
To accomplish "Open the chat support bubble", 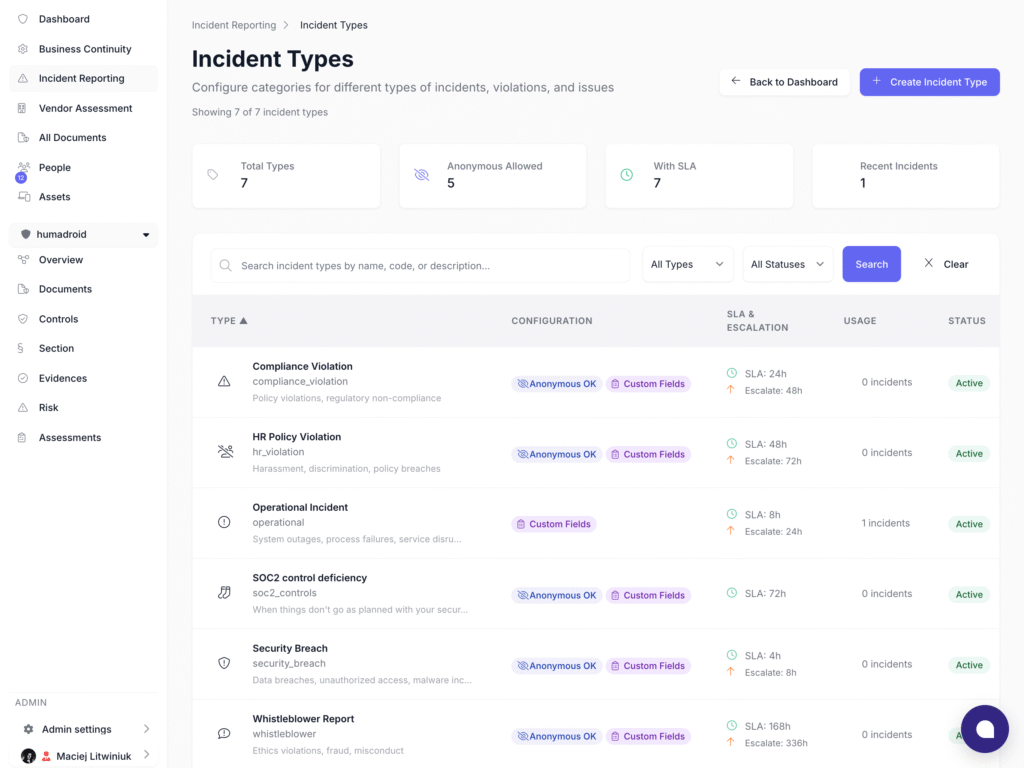I will tap(984, 728).
